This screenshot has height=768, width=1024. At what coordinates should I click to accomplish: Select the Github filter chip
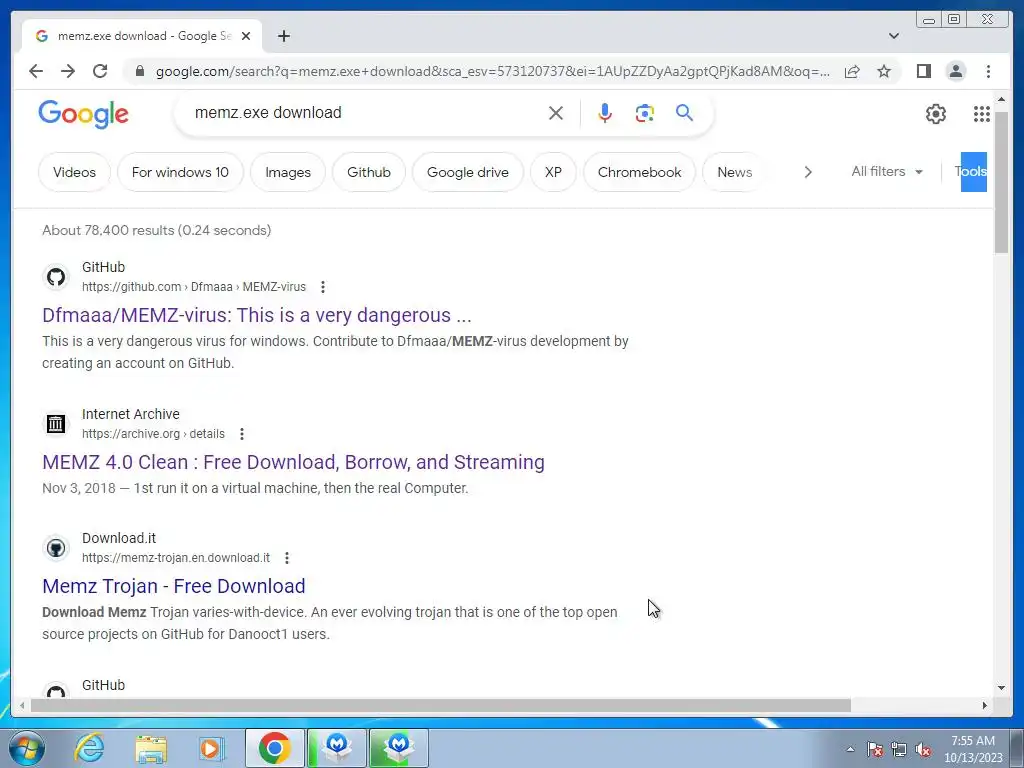click(369, 172)
